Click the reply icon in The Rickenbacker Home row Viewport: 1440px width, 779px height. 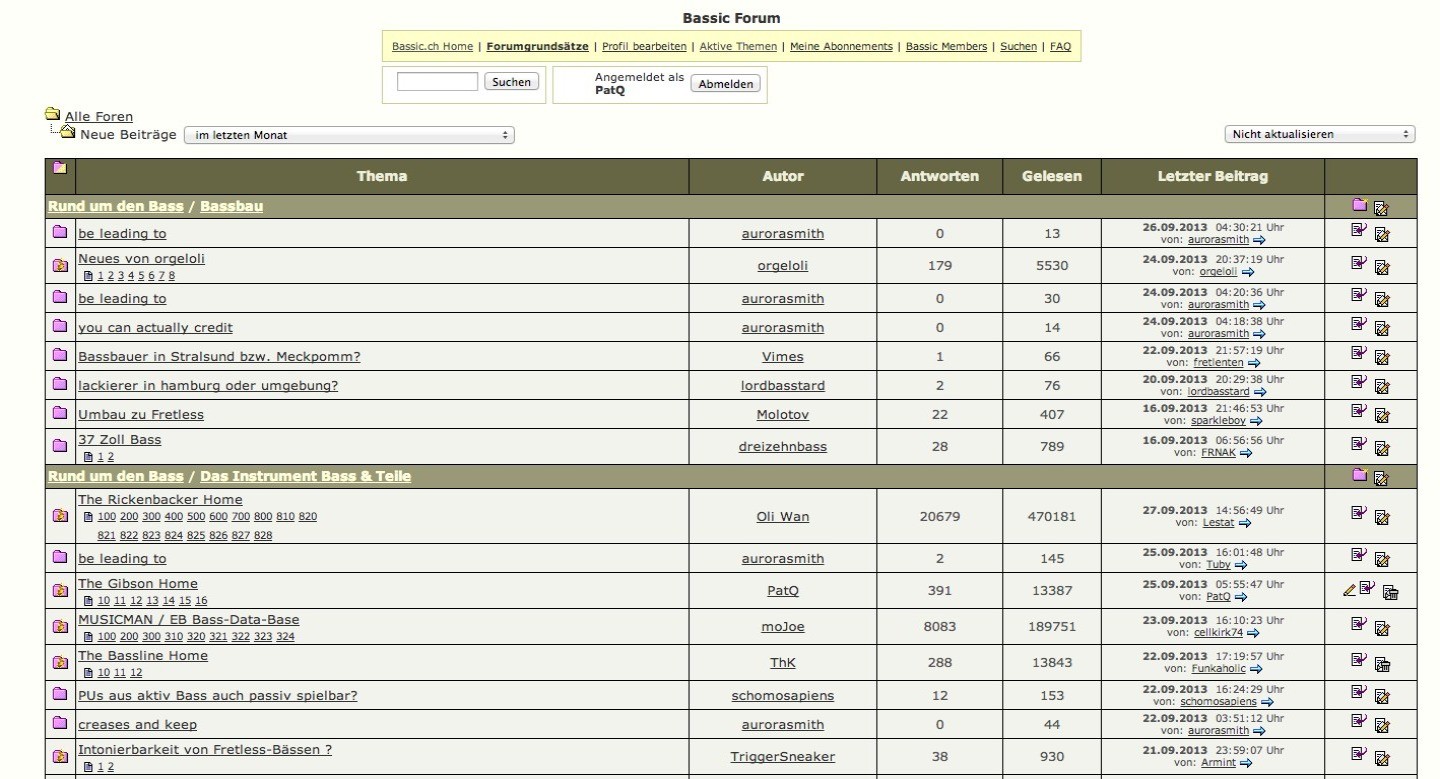click(x=1358, y=513)
